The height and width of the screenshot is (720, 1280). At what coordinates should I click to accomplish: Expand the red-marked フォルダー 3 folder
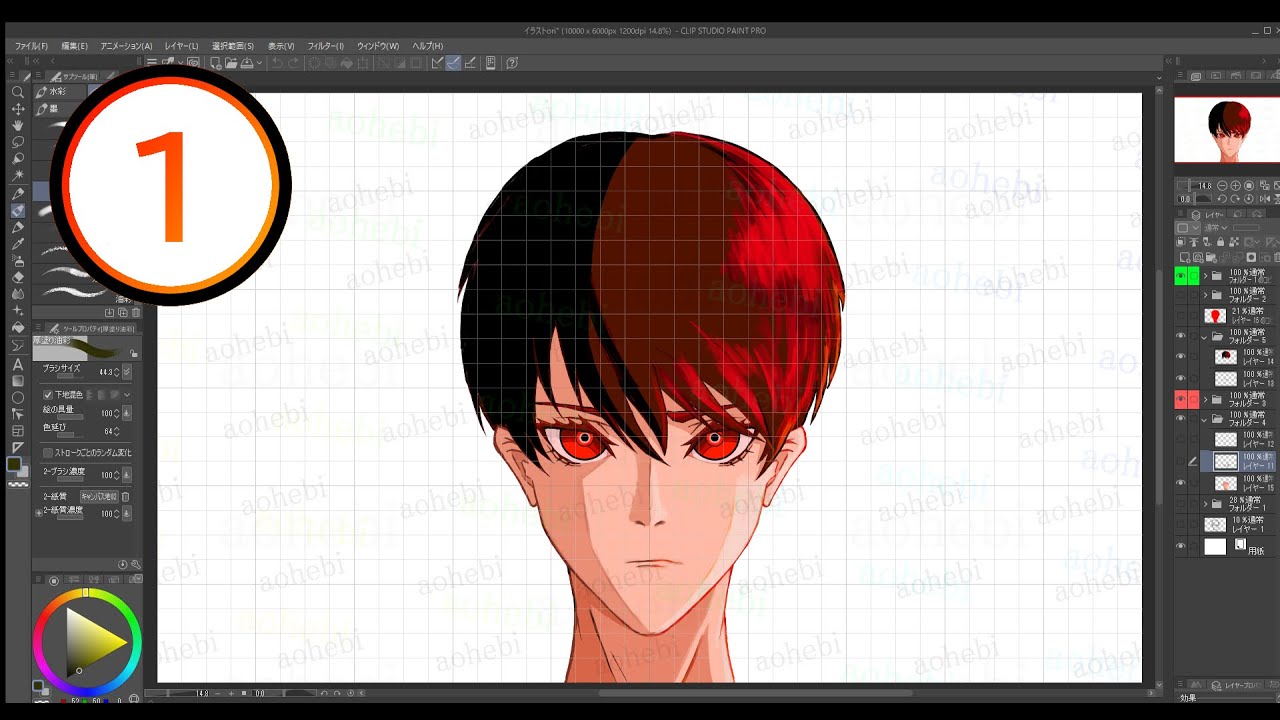pos(1205,400)
